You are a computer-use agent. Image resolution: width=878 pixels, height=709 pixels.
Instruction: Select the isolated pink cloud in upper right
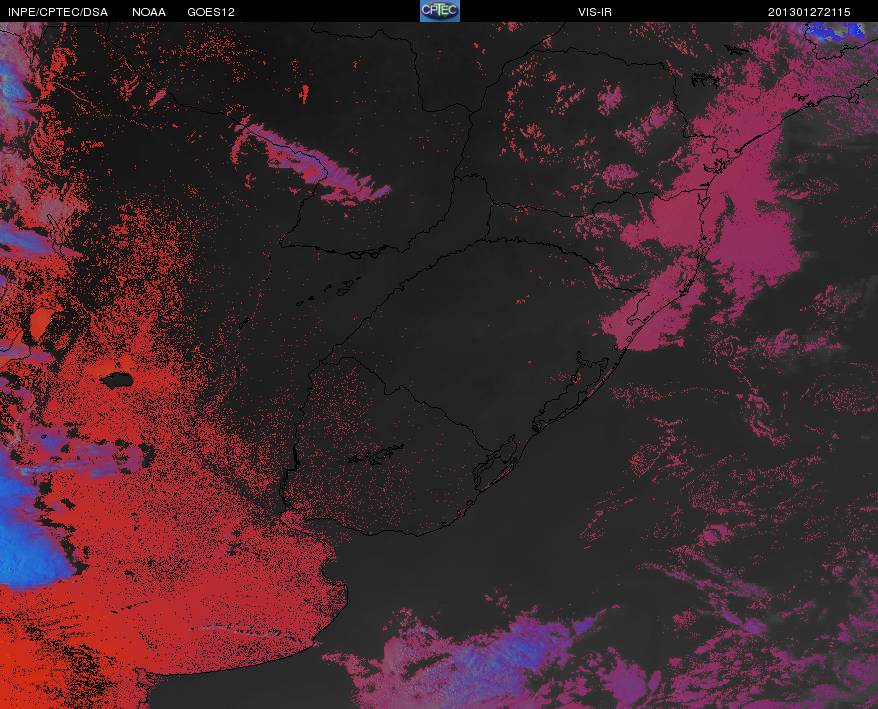(x=609, y=100)
